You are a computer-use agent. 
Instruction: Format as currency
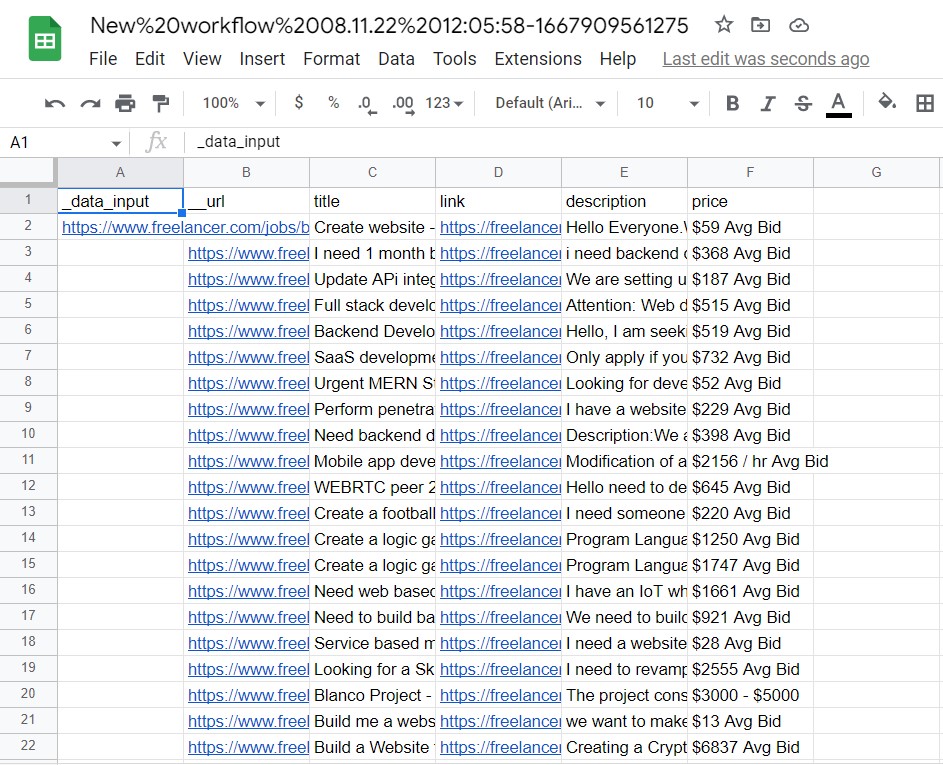click(x=299, y=103)
